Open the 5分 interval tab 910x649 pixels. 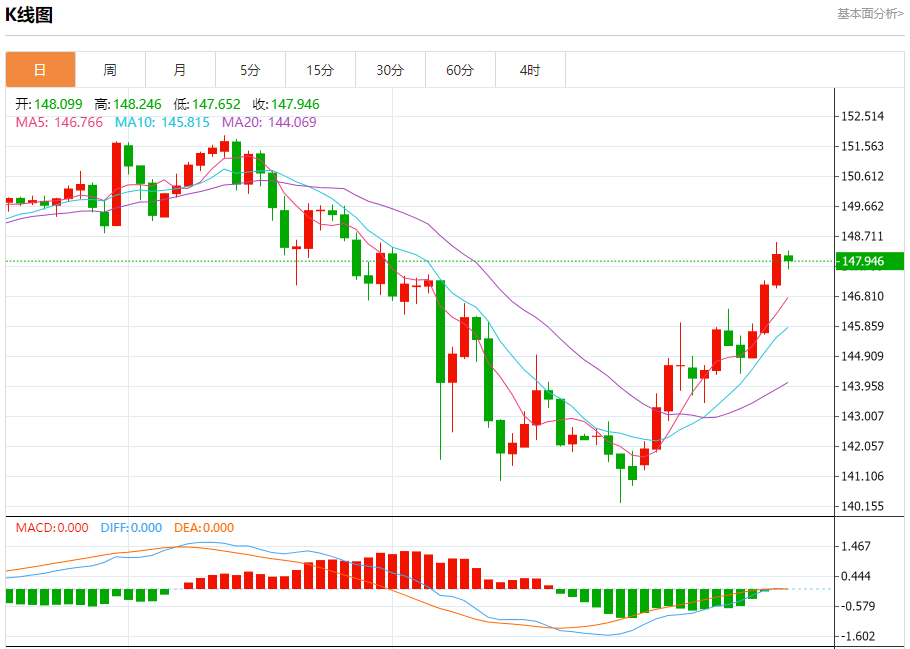coord(250,70)
